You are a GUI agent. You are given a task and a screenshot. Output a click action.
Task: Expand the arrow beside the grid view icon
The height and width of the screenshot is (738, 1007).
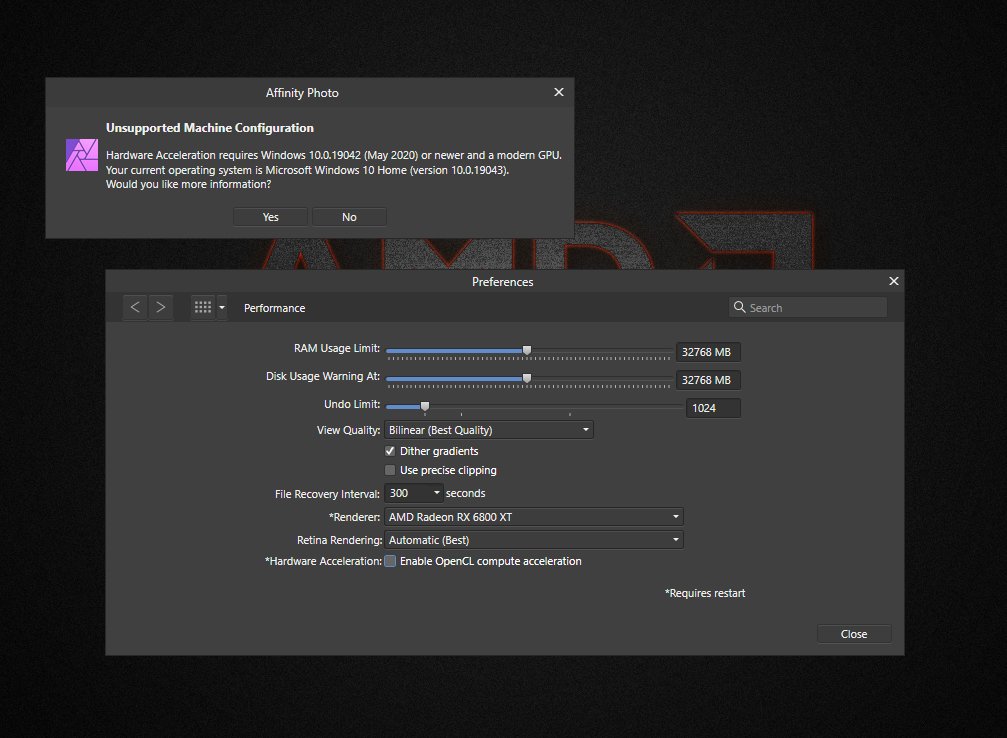coord(221,307)
